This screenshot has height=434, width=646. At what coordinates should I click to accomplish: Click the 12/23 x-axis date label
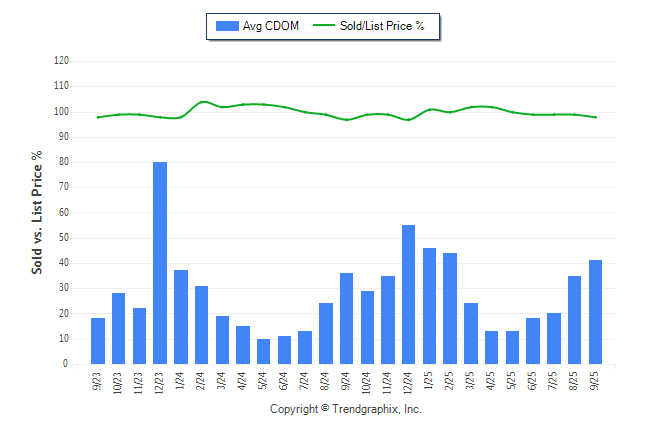(161, 381)
